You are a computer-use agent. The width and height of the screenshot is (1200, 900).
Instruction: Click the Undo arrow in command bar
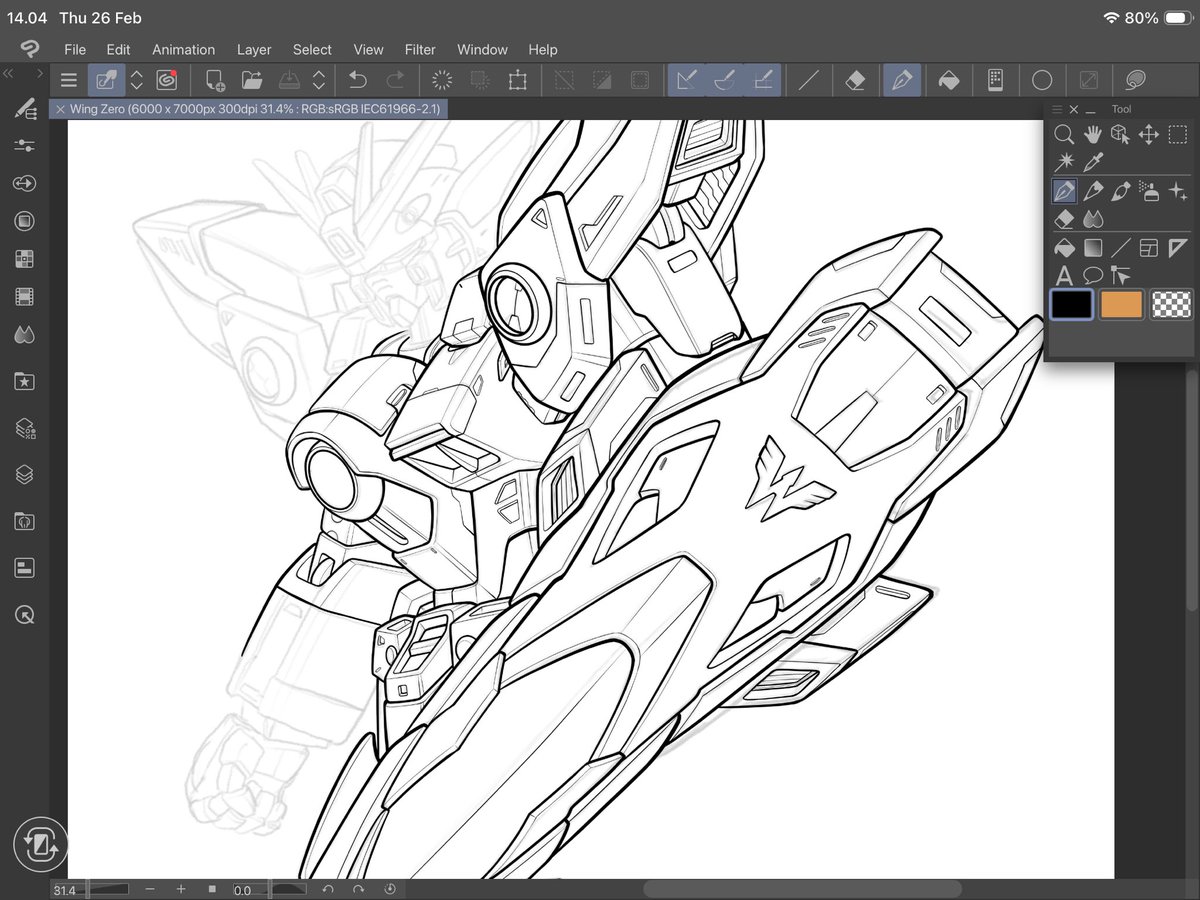[x=358, y=80]
